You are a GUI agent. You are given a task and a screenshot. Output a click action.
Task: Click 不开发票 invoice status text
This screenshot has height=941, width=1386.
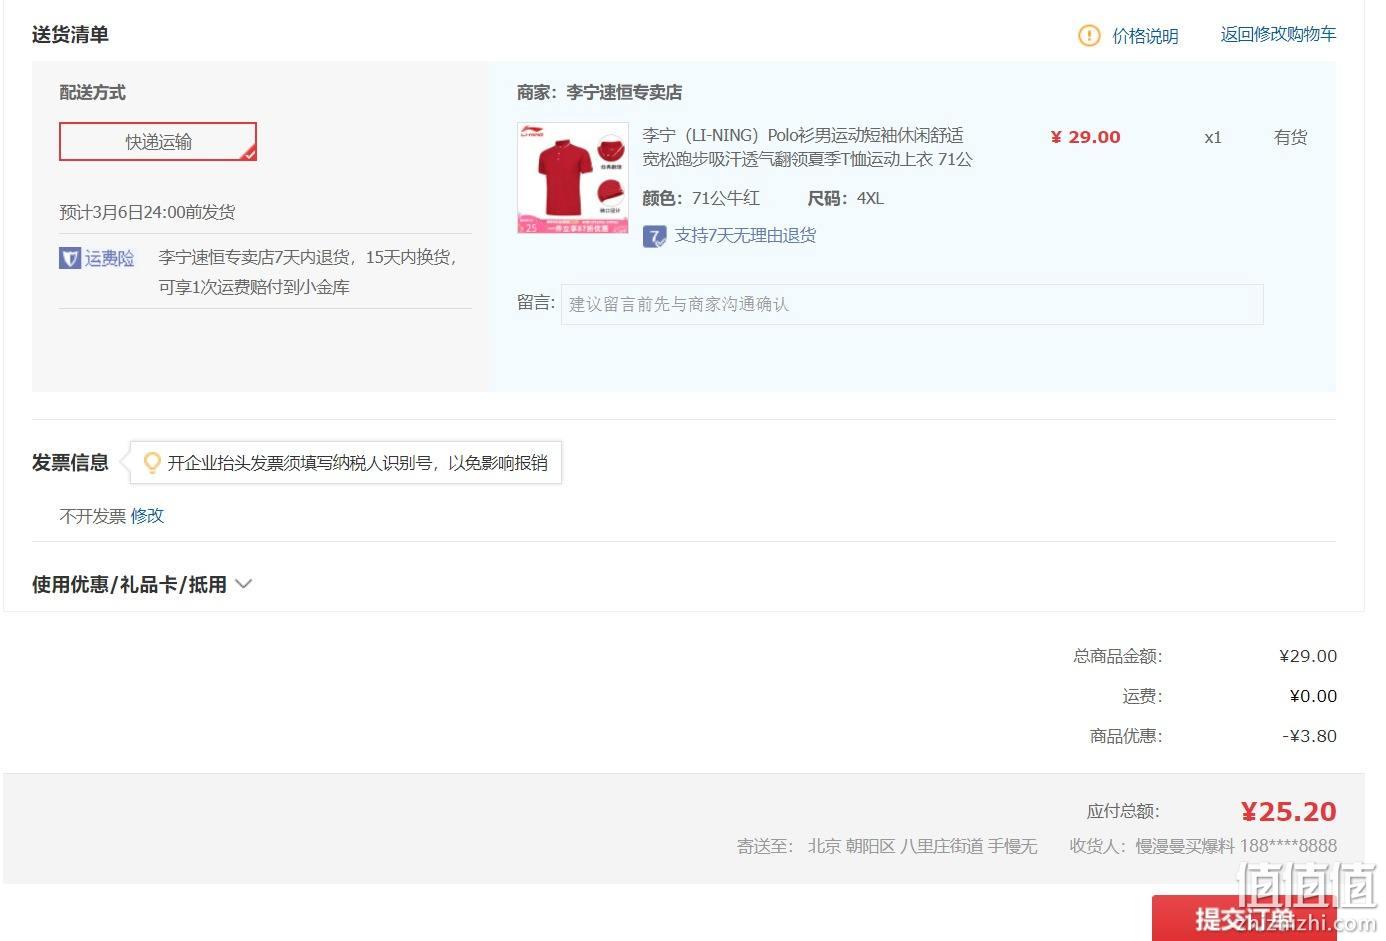coord(92,516)
